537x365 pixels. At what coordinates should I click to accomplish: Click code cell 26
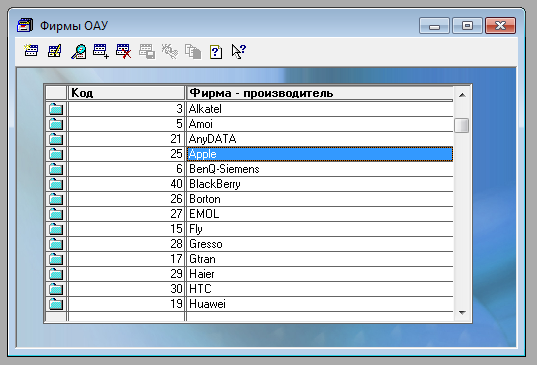point(126,199)
